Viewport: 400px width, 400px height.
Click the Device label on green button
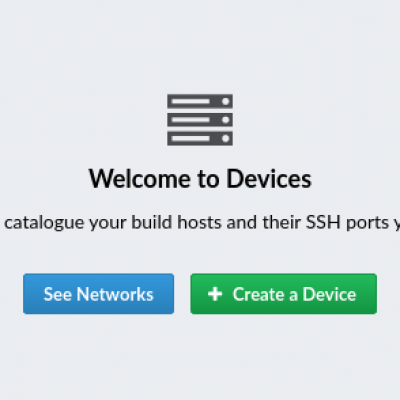329,294
